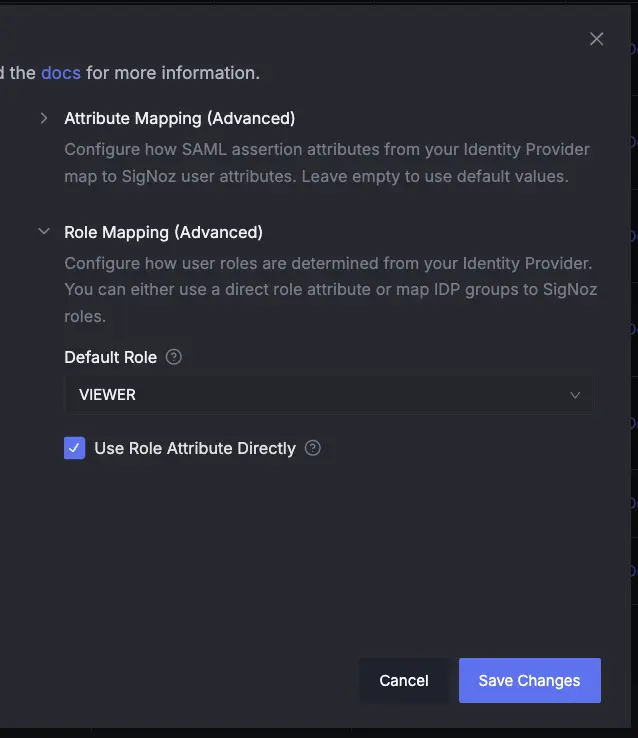
Task: Click the Role Mapping description text
Action: pos(331,289)
